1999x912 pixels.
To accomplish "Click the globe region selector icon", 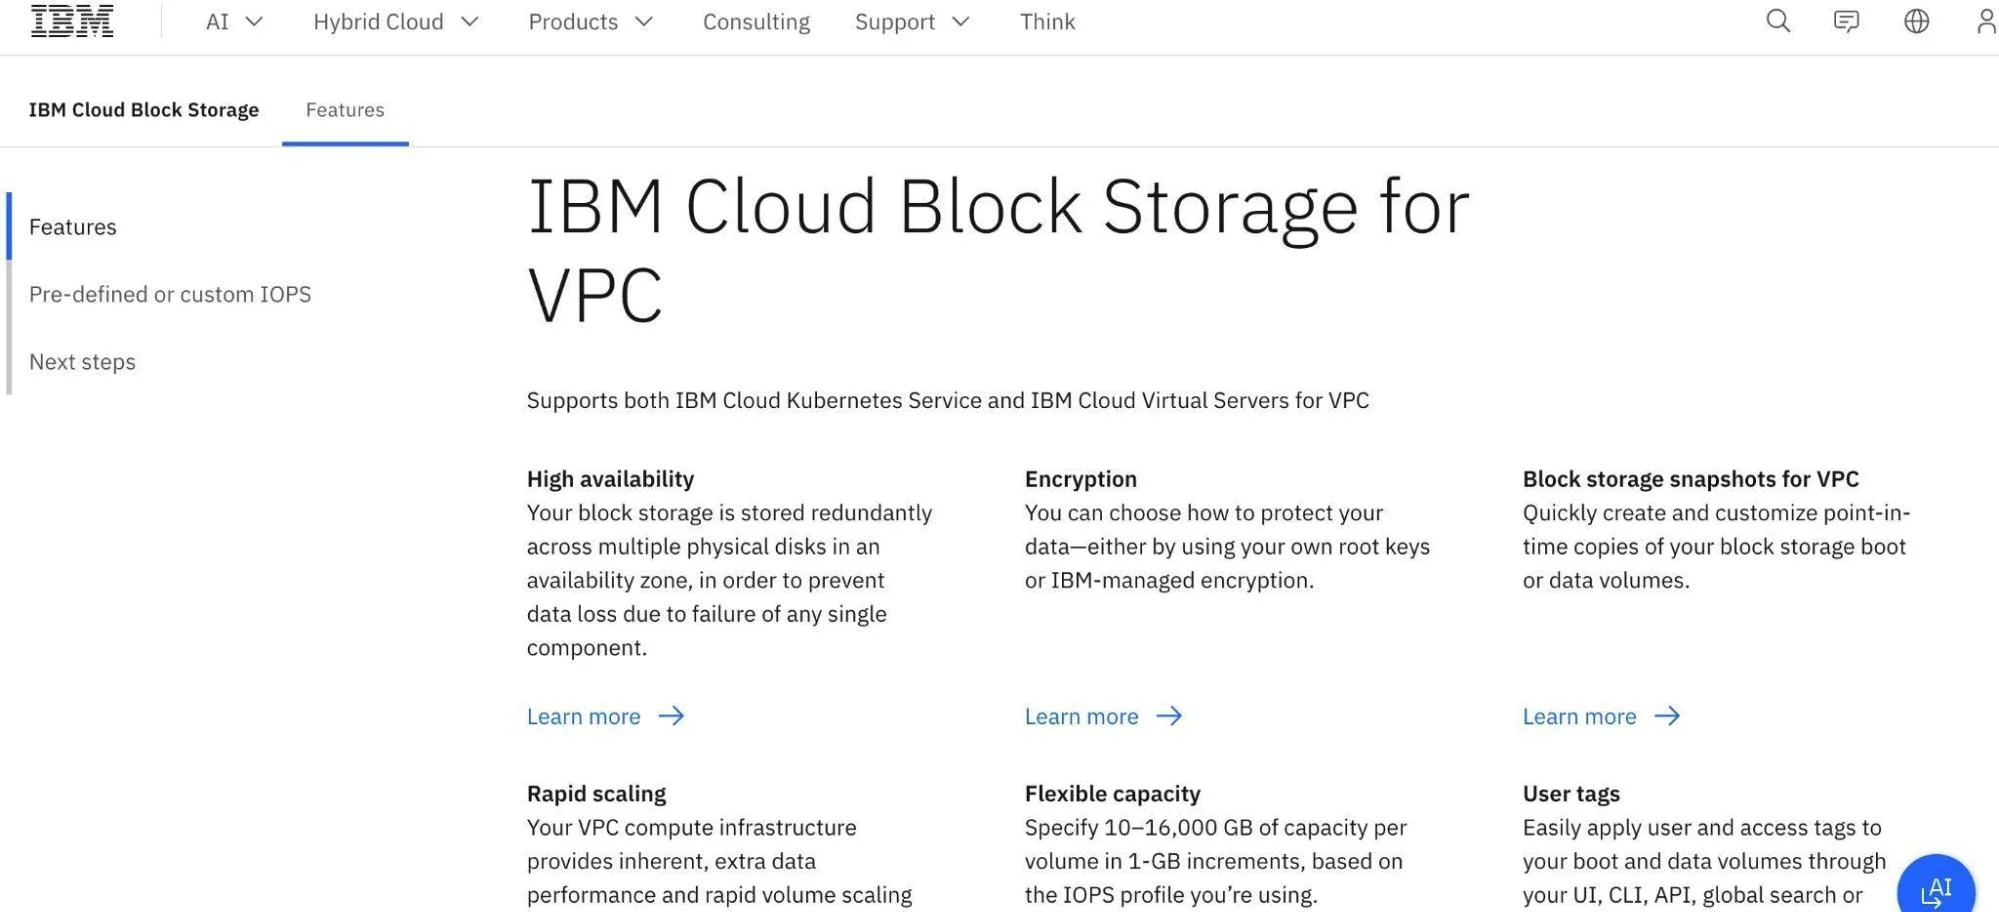I will pyautogui.click(x=1916, y=21).
